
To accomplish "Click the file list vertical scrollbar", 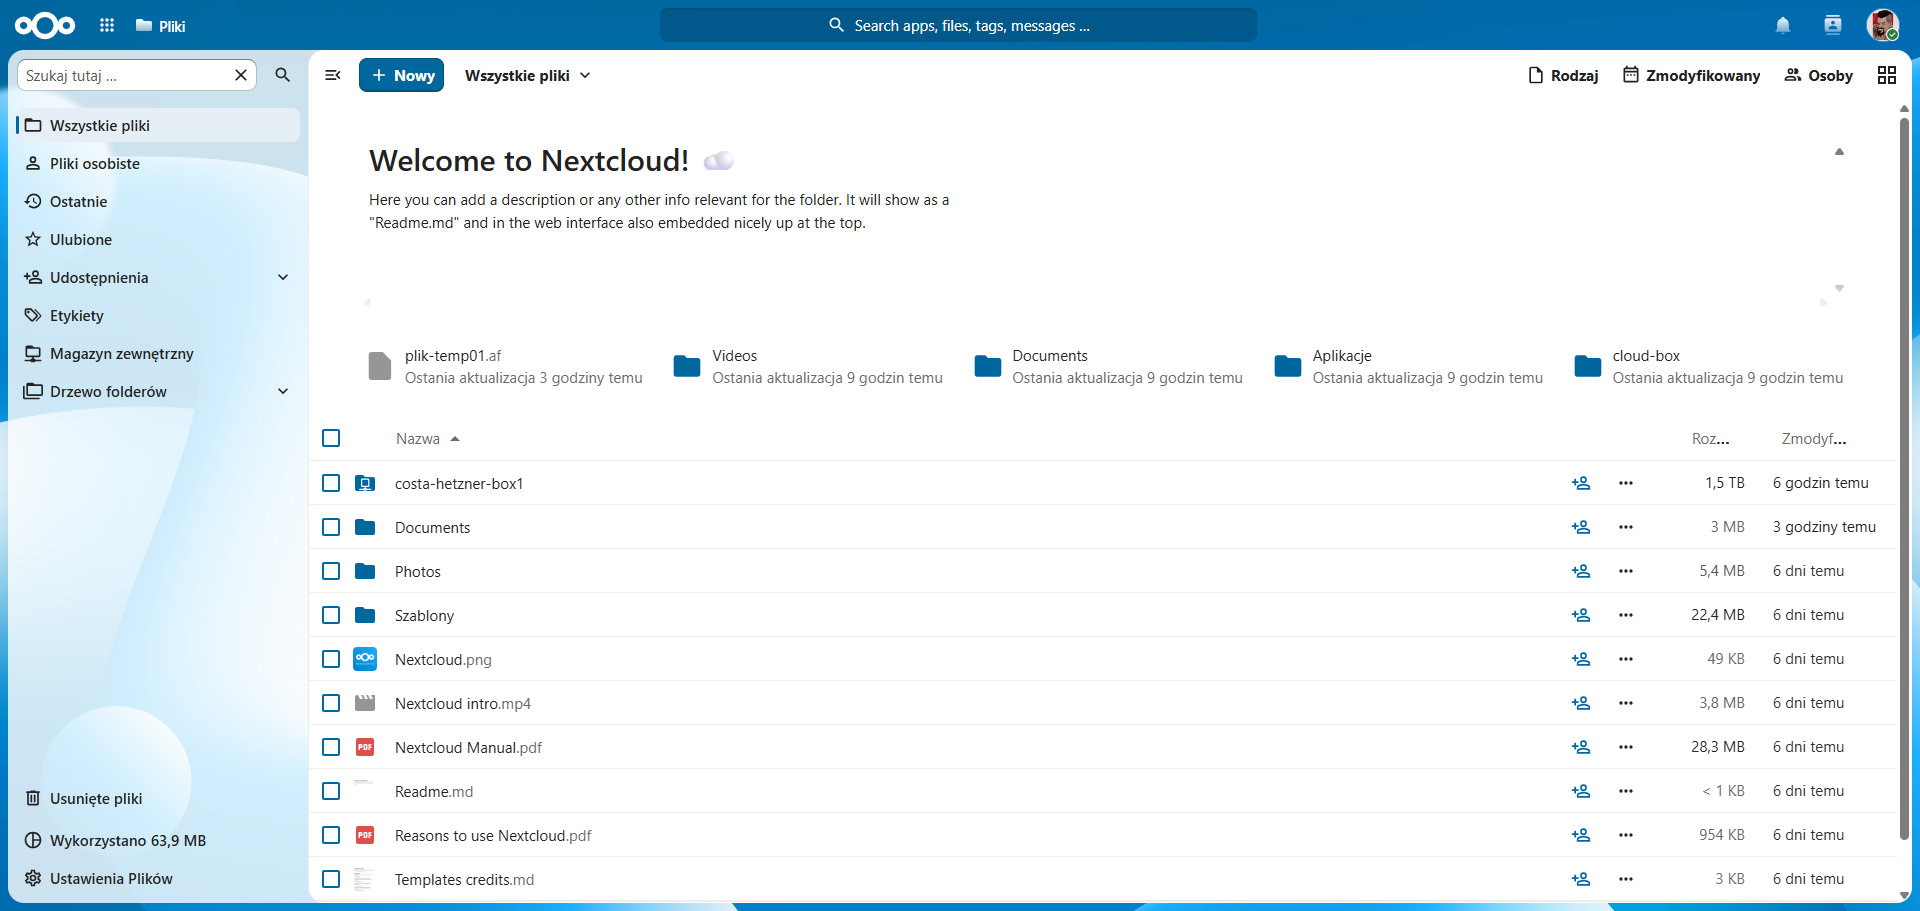I will (x=1904, y=480).
